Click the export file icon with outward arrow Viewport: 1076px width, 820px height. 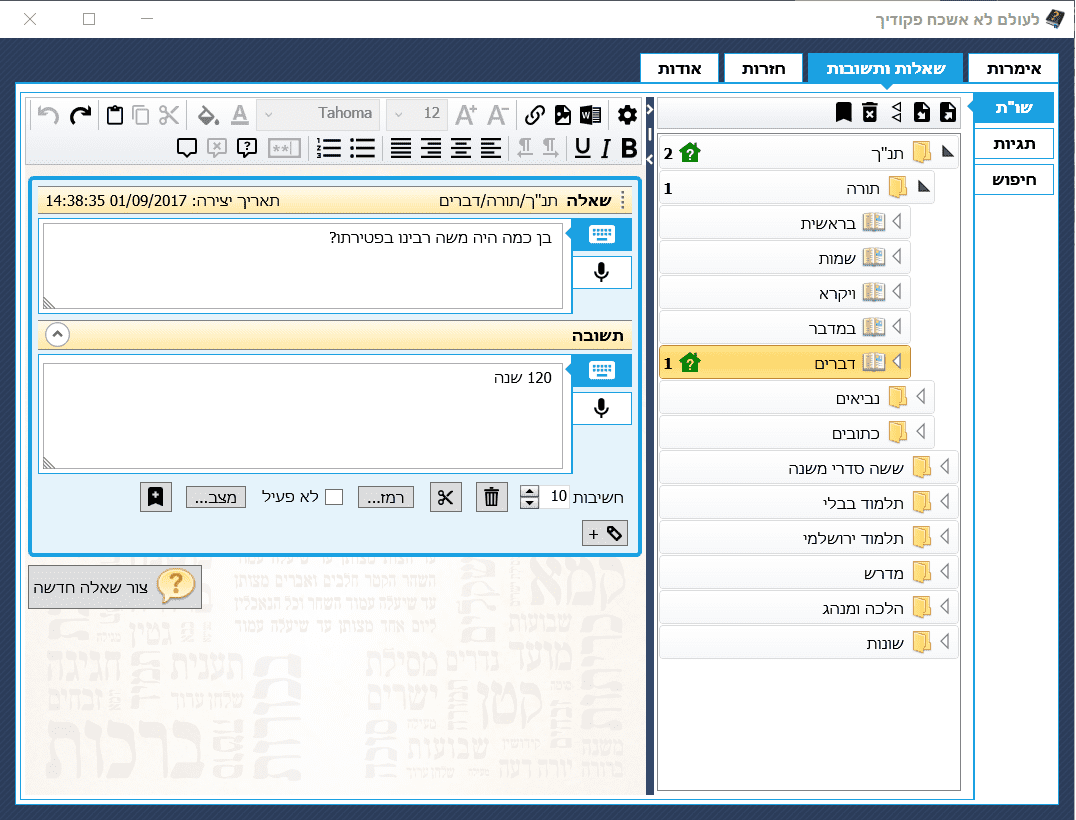(x=948, y=112)
